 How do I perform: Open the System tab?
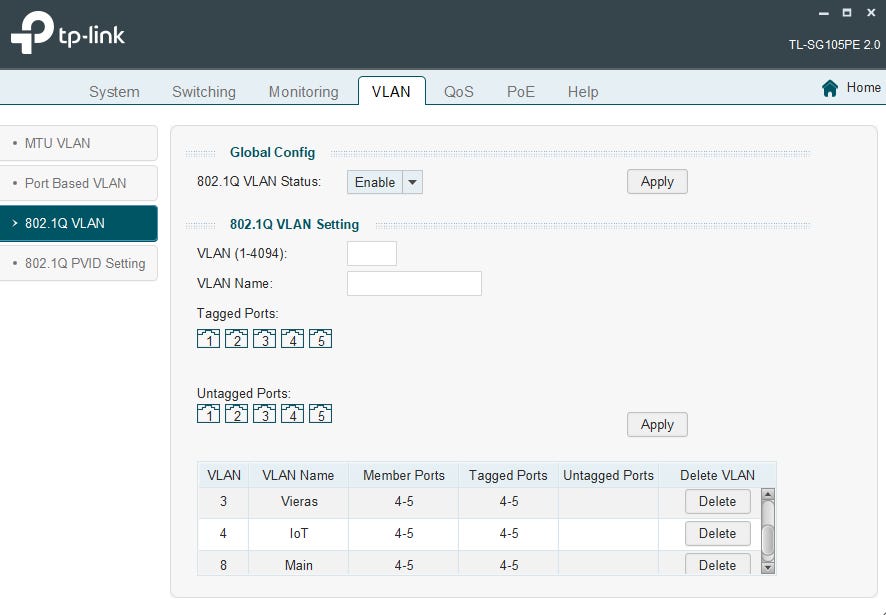click(x=114, y=92)
